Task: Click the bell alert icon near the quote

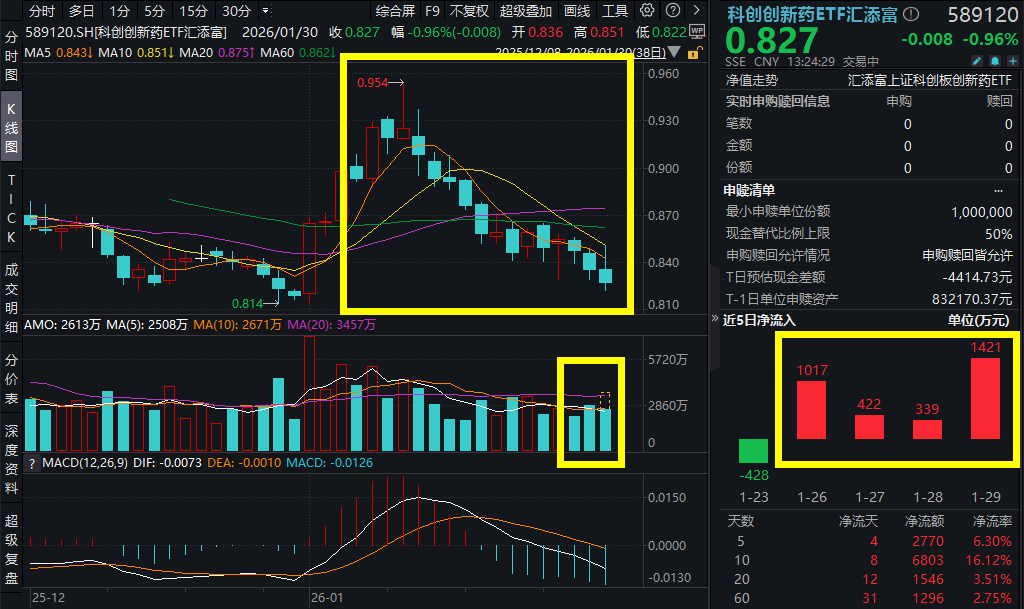Action: (x=996, y=60)
